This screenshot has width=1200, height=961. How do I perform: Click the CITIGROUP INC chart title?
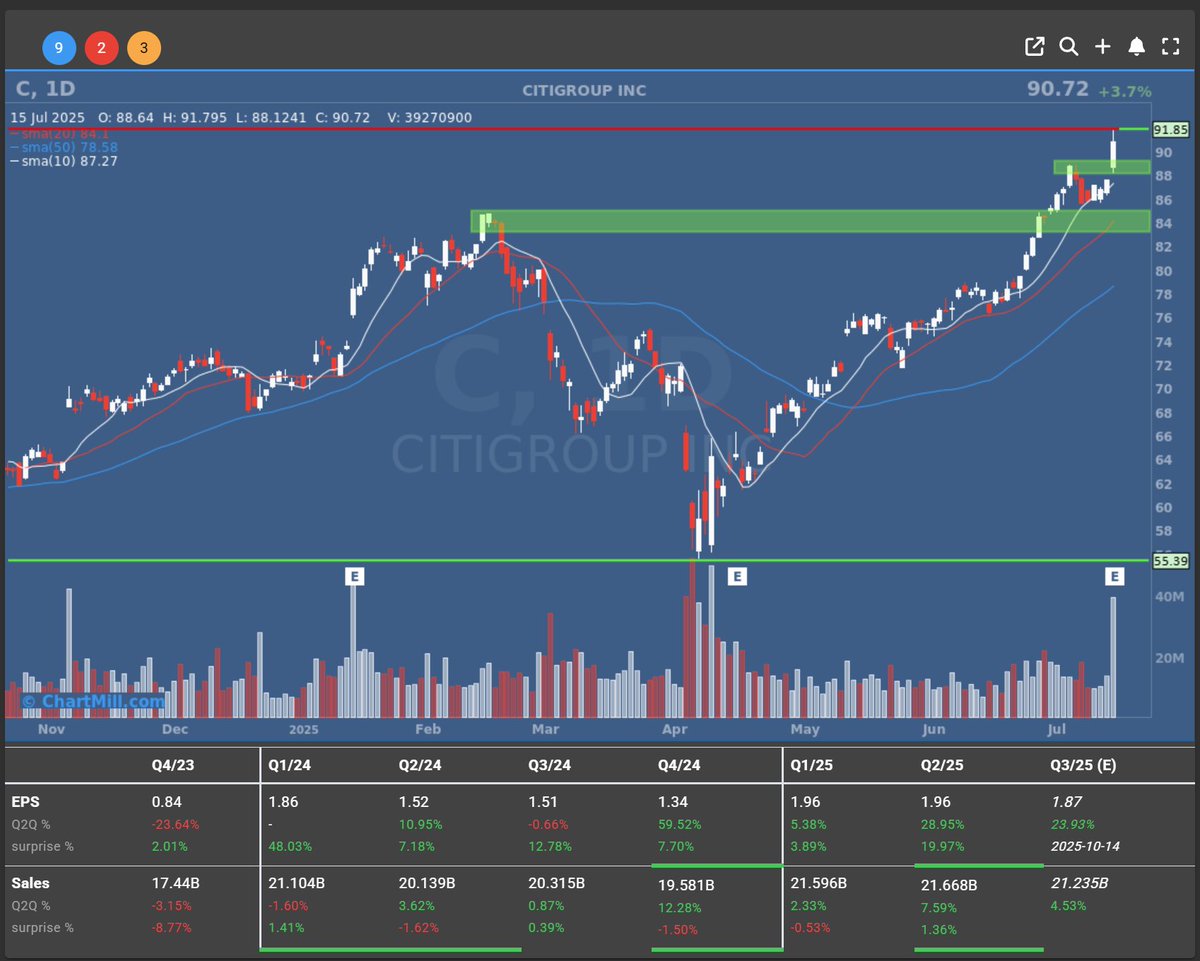tap(584, 90)
